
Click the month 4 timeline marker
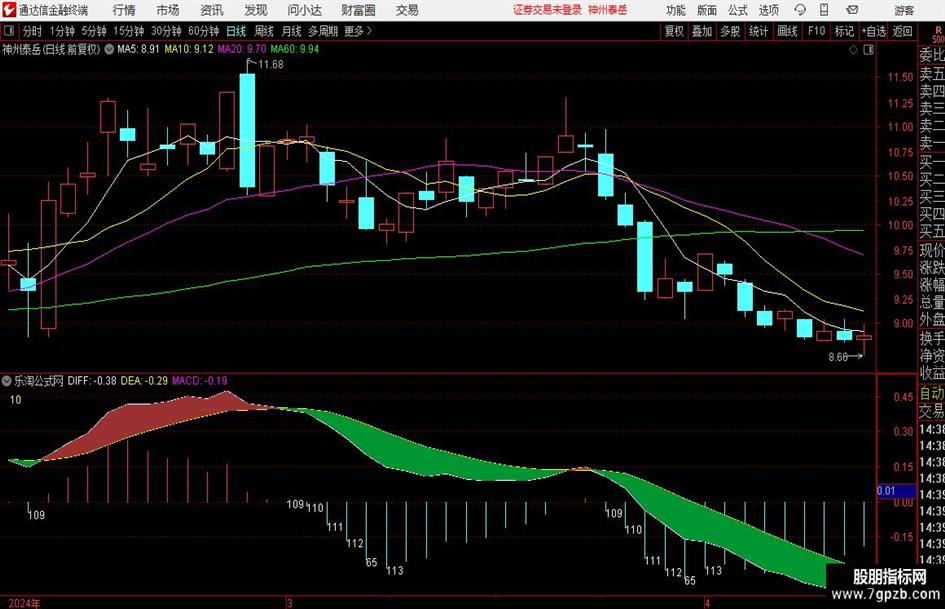click(x=708, y=603)
